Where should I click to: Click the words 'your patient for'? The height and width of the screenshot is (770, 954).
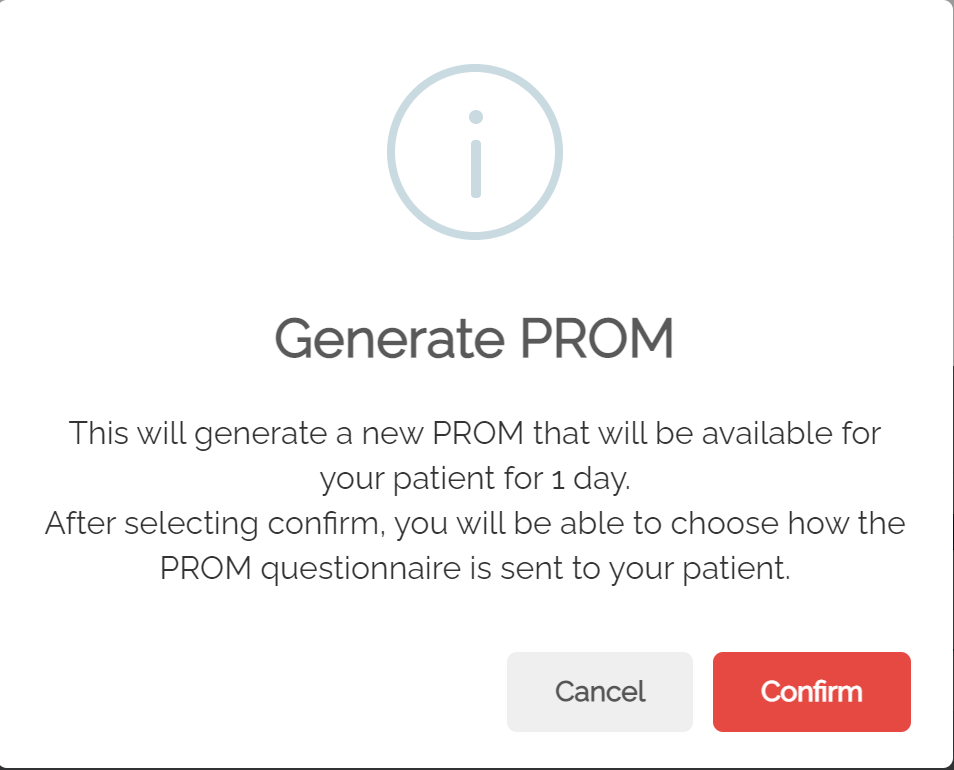(431, 479)
